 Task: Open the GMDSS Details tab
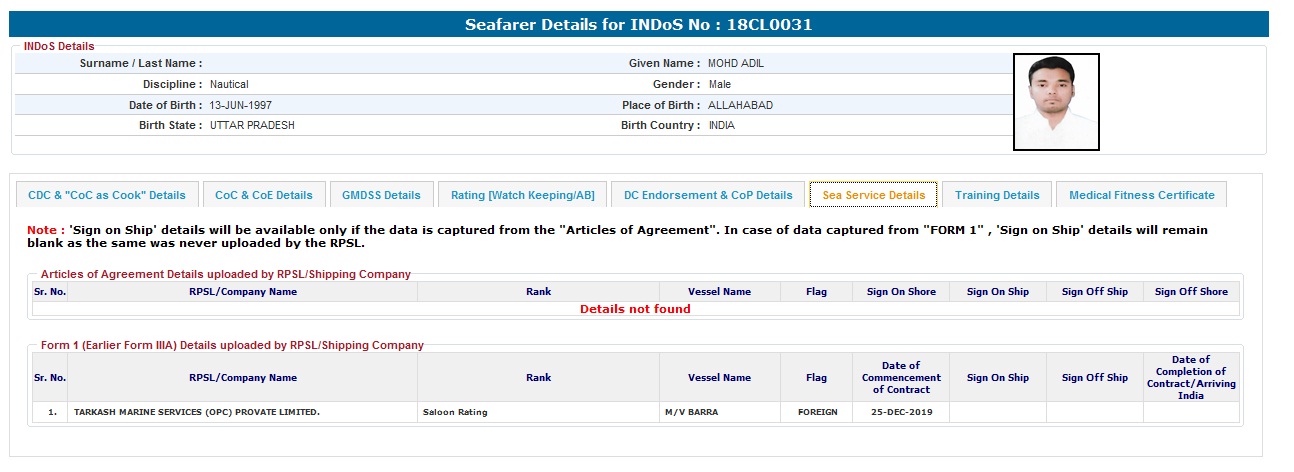(x=381, y=195)
